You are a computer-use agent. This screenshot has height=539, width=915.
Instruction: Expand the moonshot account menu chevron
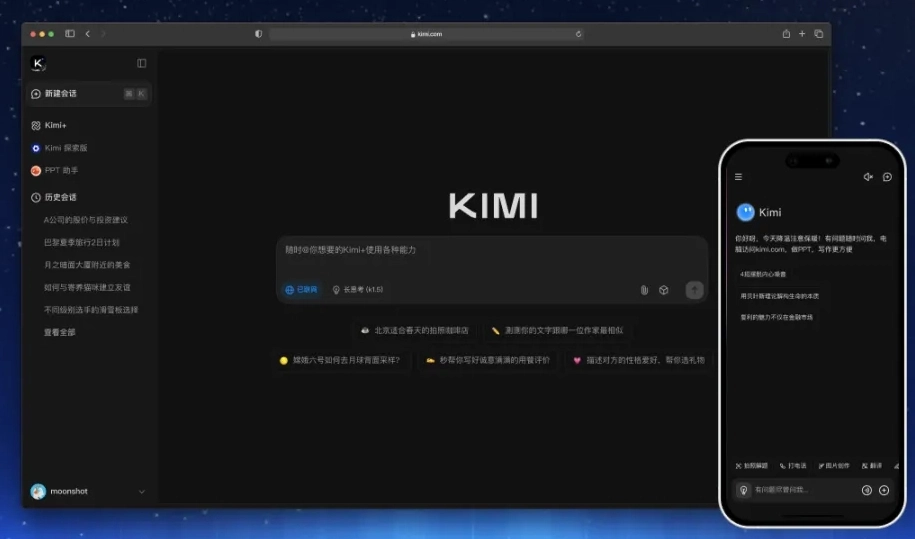tap(142, 492)
